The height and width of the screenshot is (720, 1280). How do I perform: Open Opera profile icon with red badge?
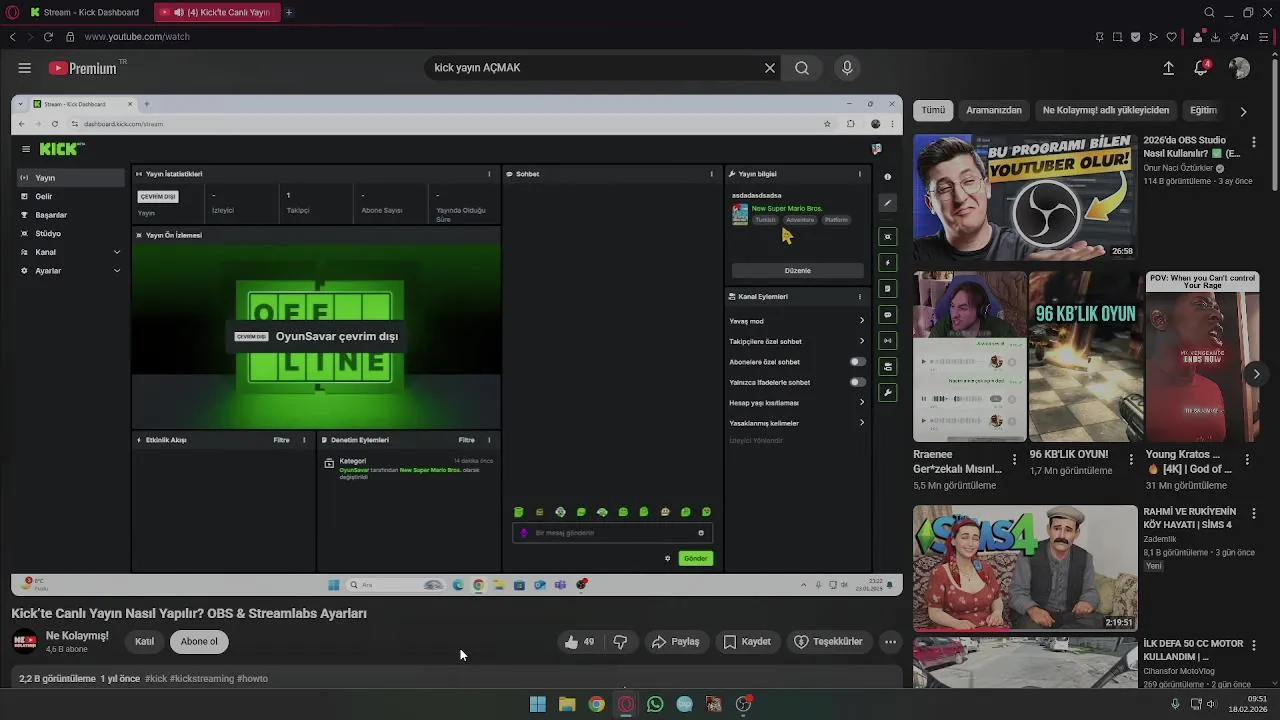[x=1197, y=37]
